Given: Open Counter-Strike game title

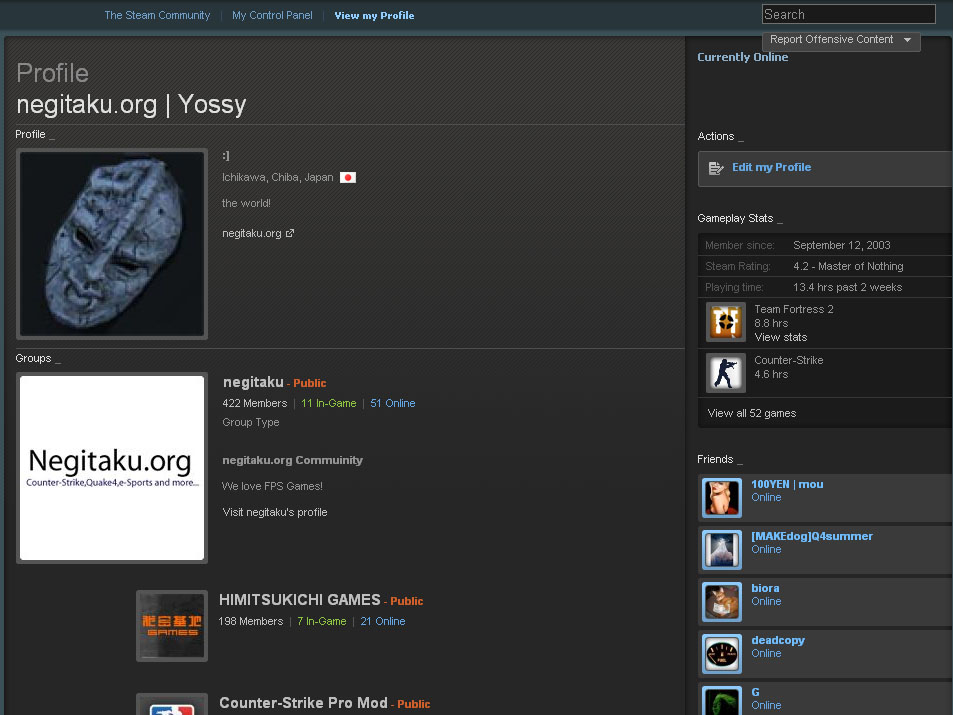Looking at the screenshot, I should click(789, 360).
